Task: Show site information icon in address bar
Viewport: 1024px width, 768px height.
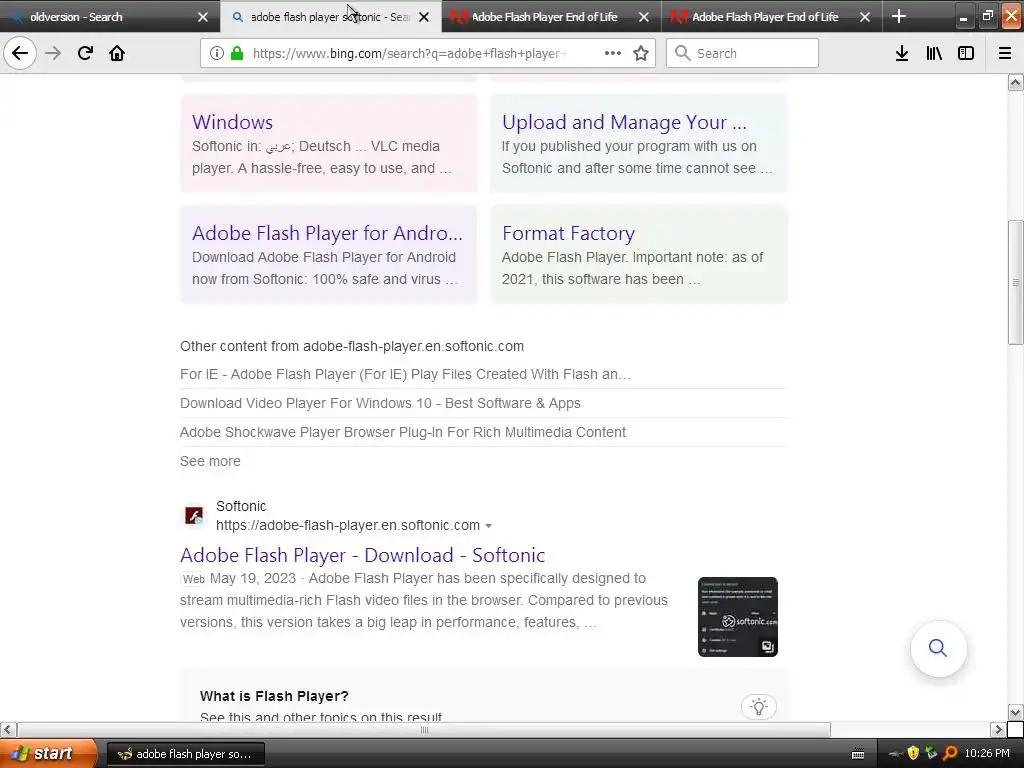Action: pos(217,53)
